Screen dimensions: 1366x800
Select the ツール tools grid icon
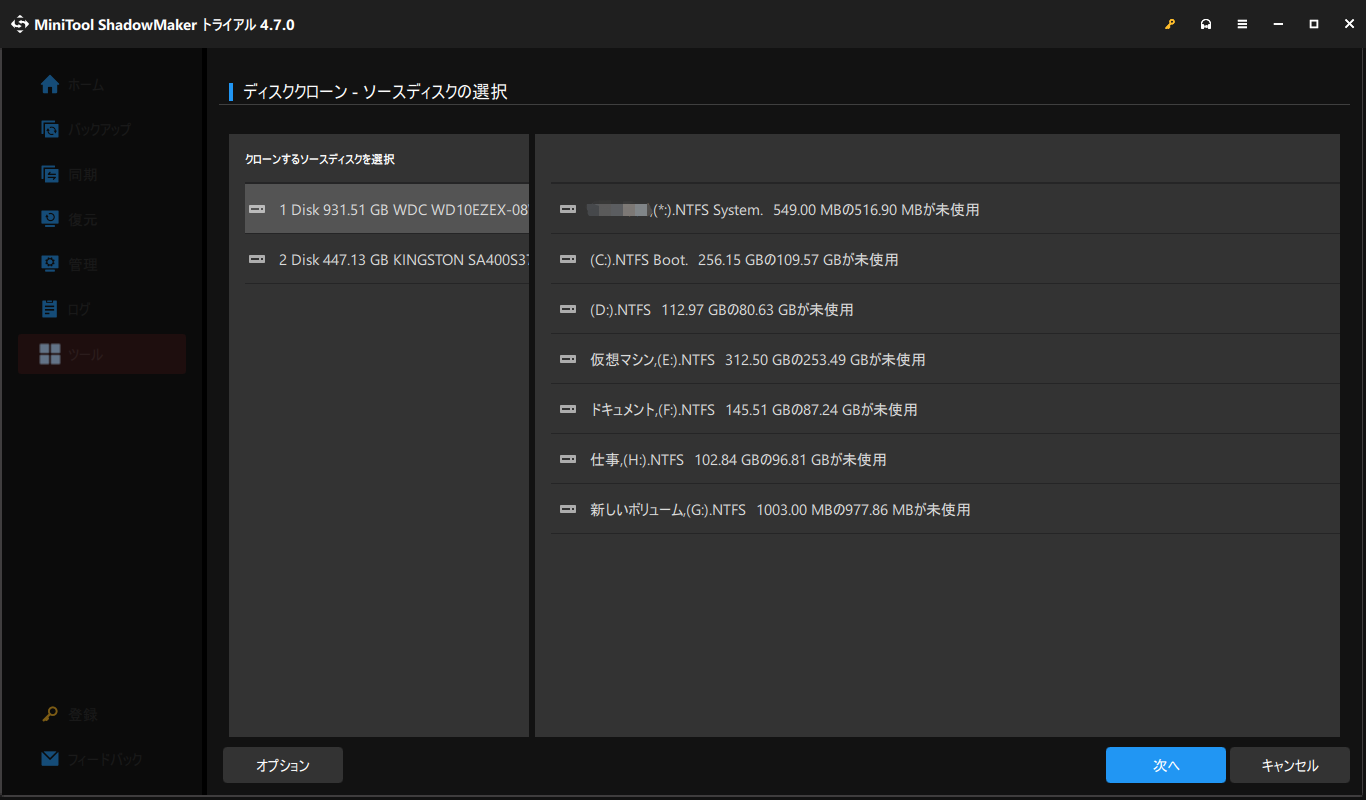[50, 354]
